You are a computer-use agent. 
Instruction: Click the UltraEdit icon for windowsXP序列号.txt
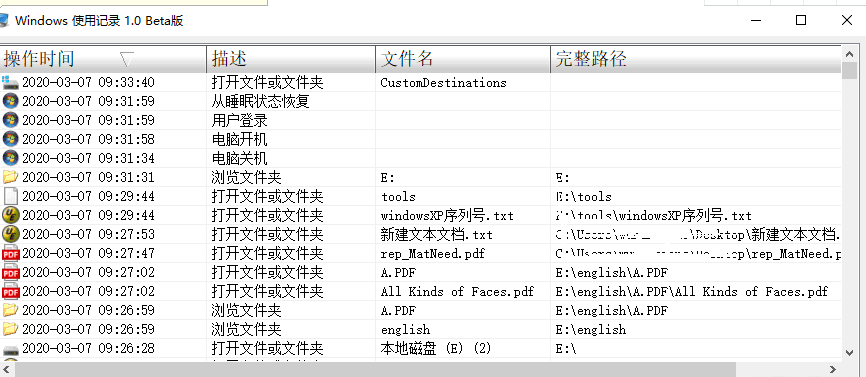coord(10,215)
